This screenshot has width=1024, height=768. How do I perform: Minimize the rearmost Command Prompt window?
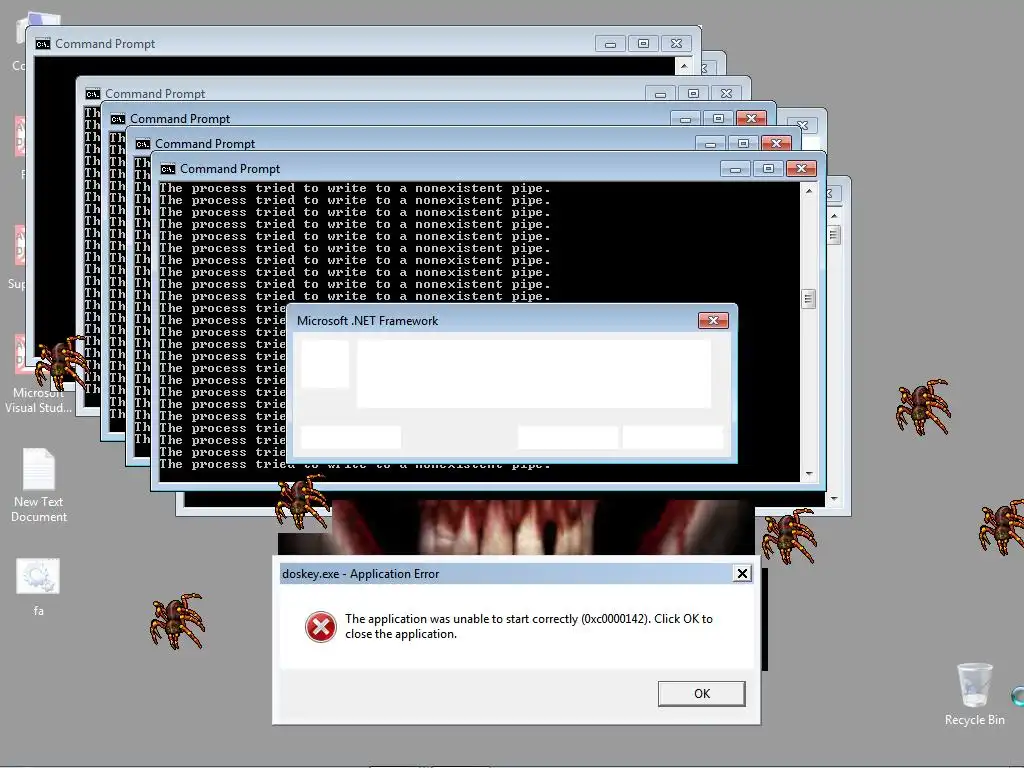click(611, 44)
